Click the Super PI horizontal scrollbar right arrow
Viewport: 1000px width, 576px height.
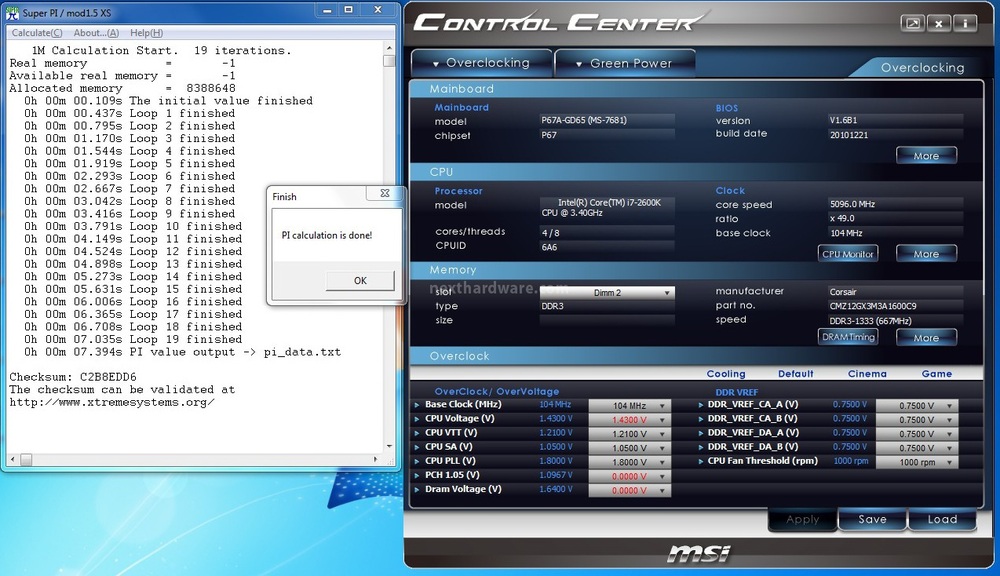pos(375,459)
